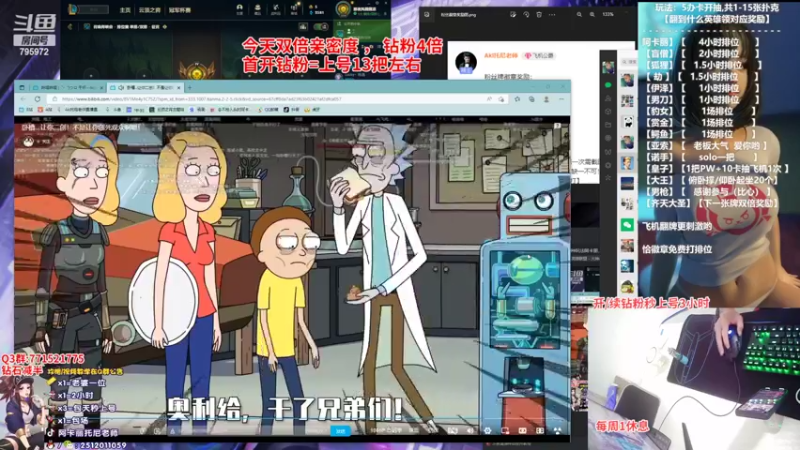Click edit image icon in Photos window
Image resolution: width=800 pixels, height=450 pixels.
(513, 15)
